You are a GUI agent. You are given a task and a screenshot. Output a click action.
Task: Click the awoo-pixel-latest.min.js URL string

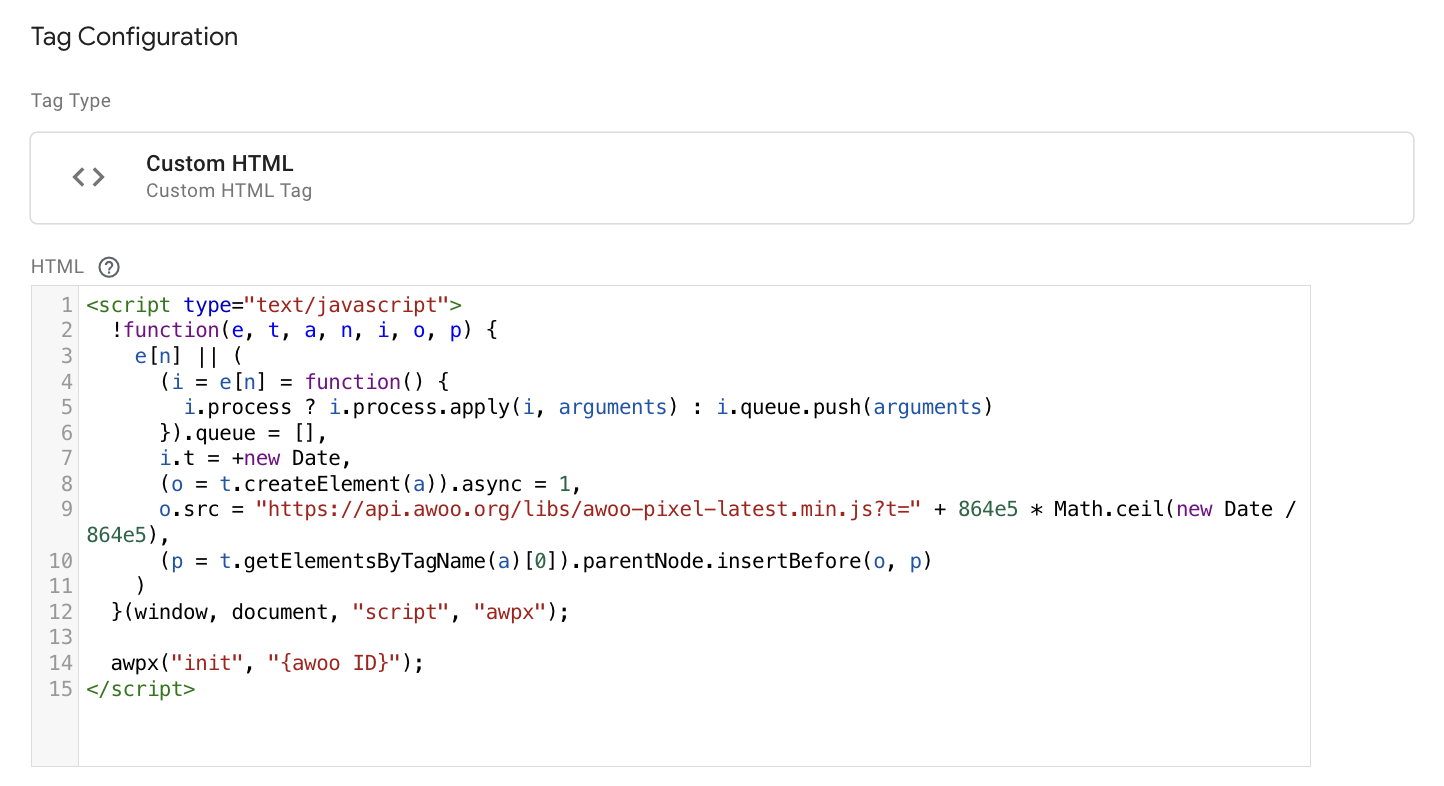click(588, 509)
